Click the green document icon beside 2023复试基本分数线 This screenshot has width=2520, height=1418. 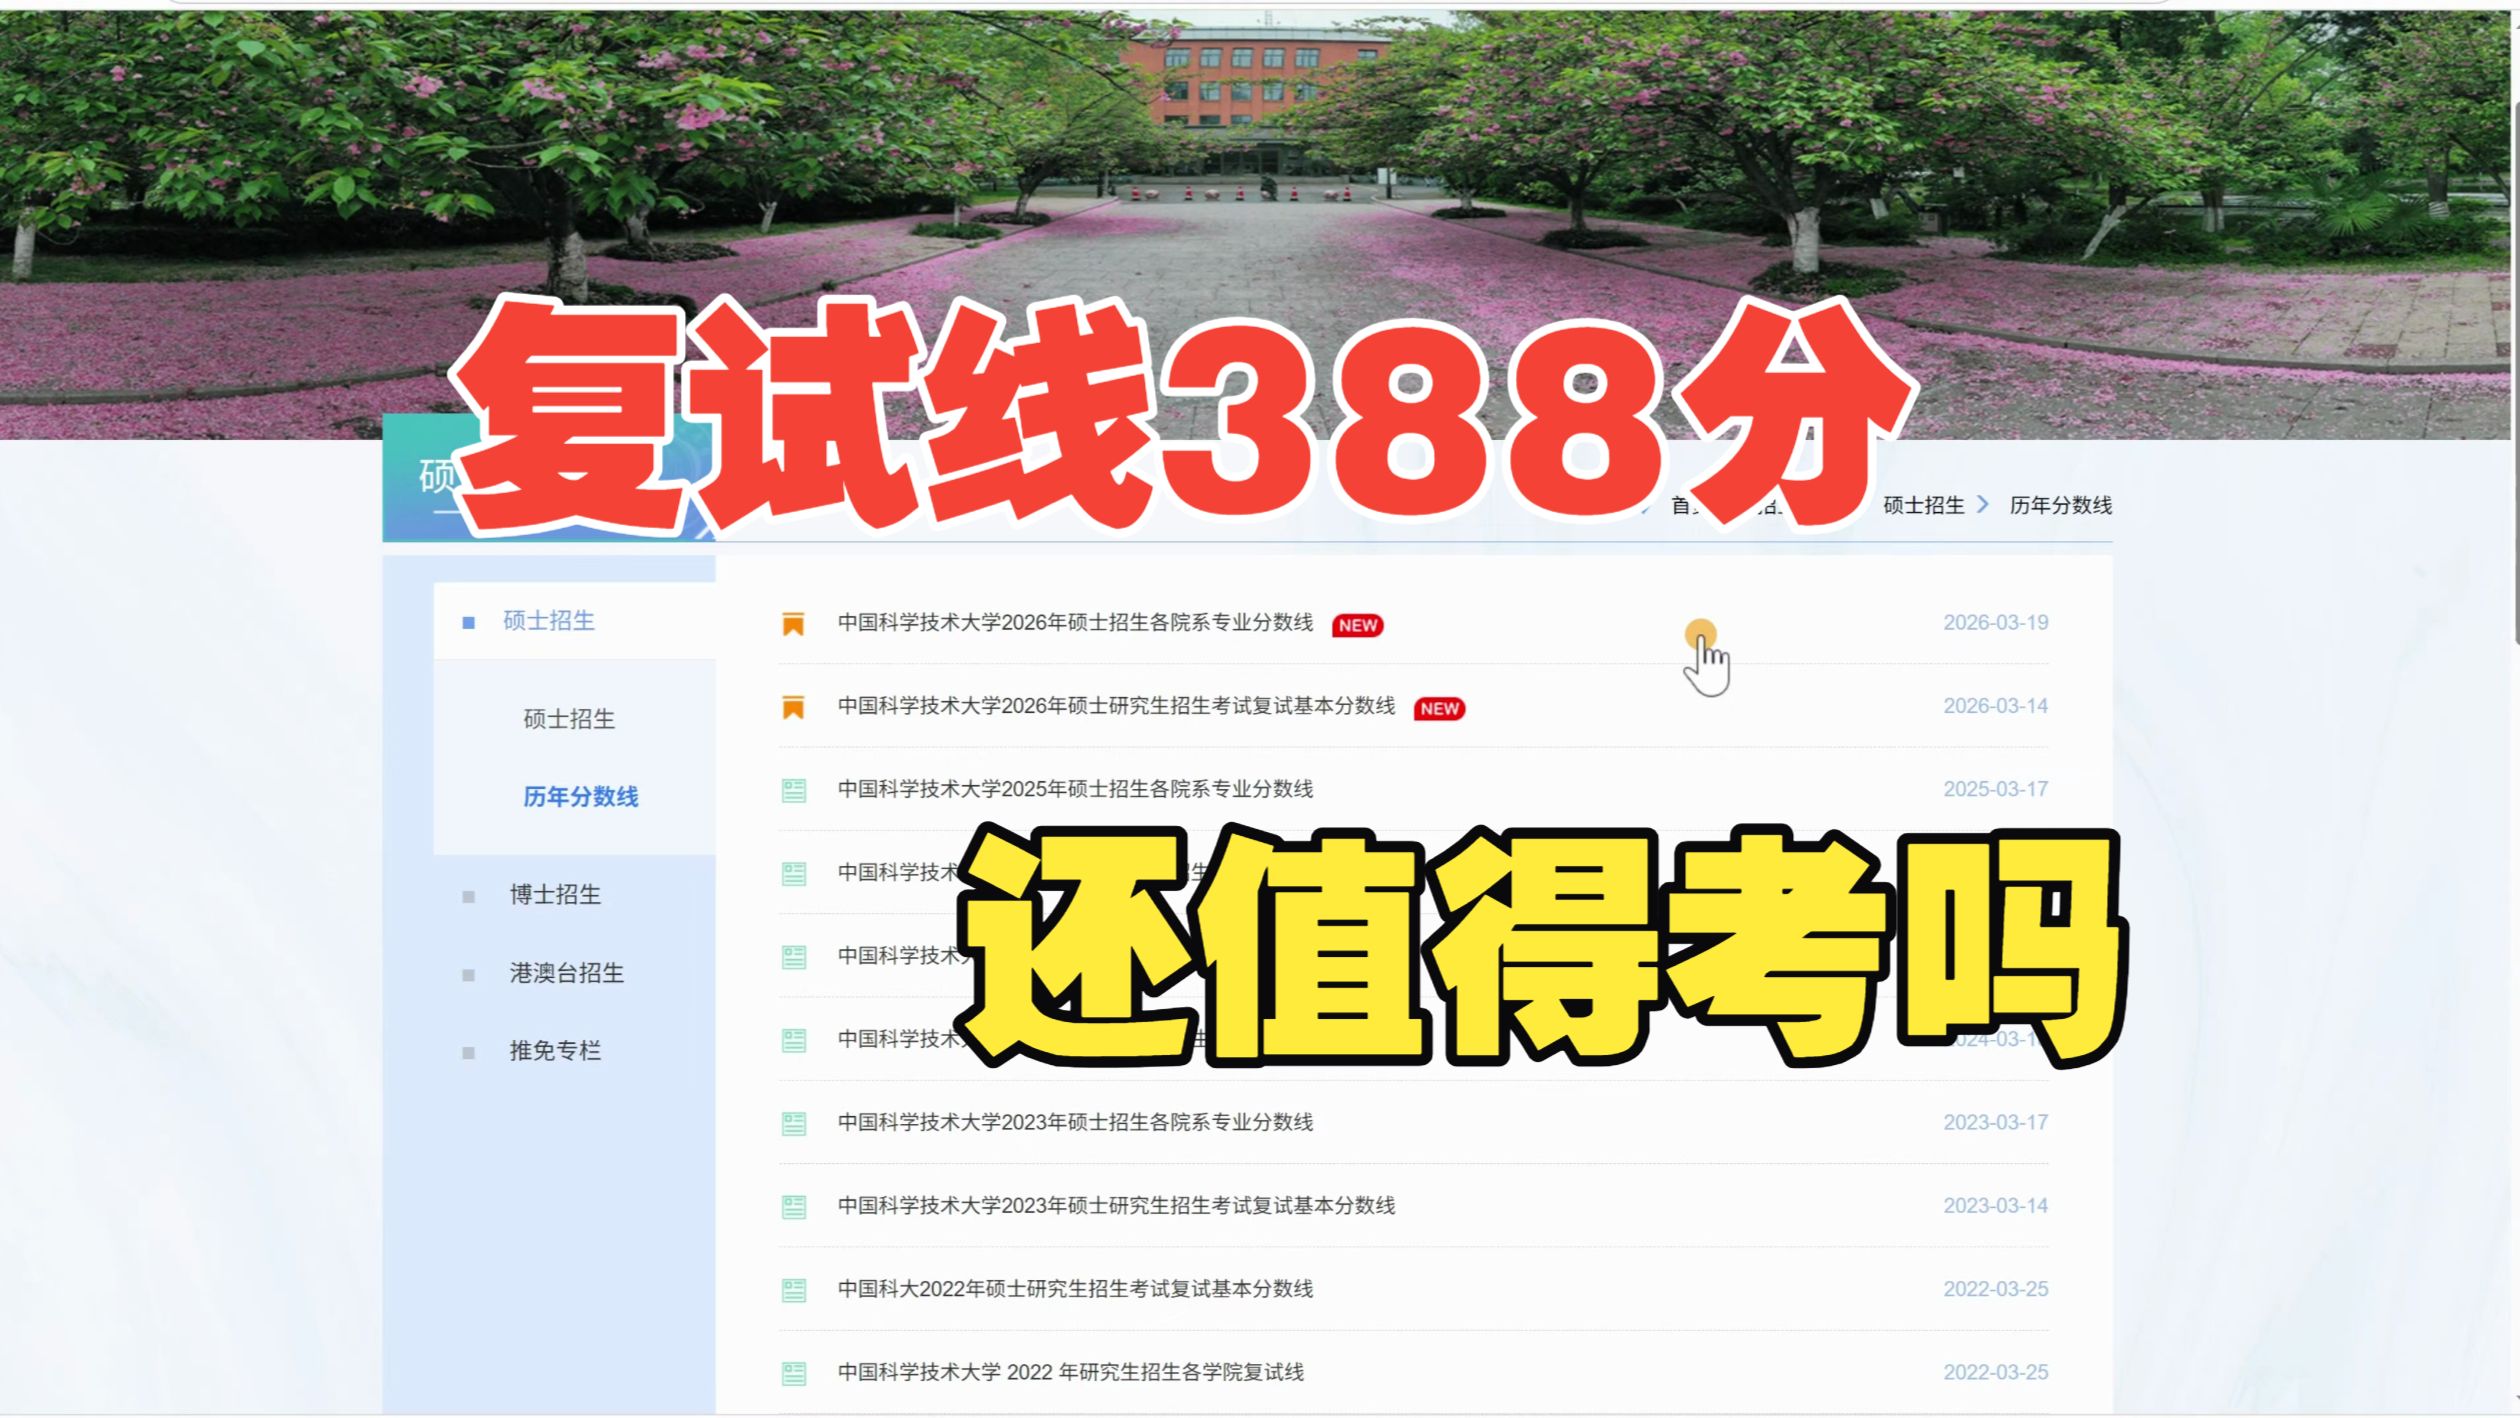point(794,1207)
